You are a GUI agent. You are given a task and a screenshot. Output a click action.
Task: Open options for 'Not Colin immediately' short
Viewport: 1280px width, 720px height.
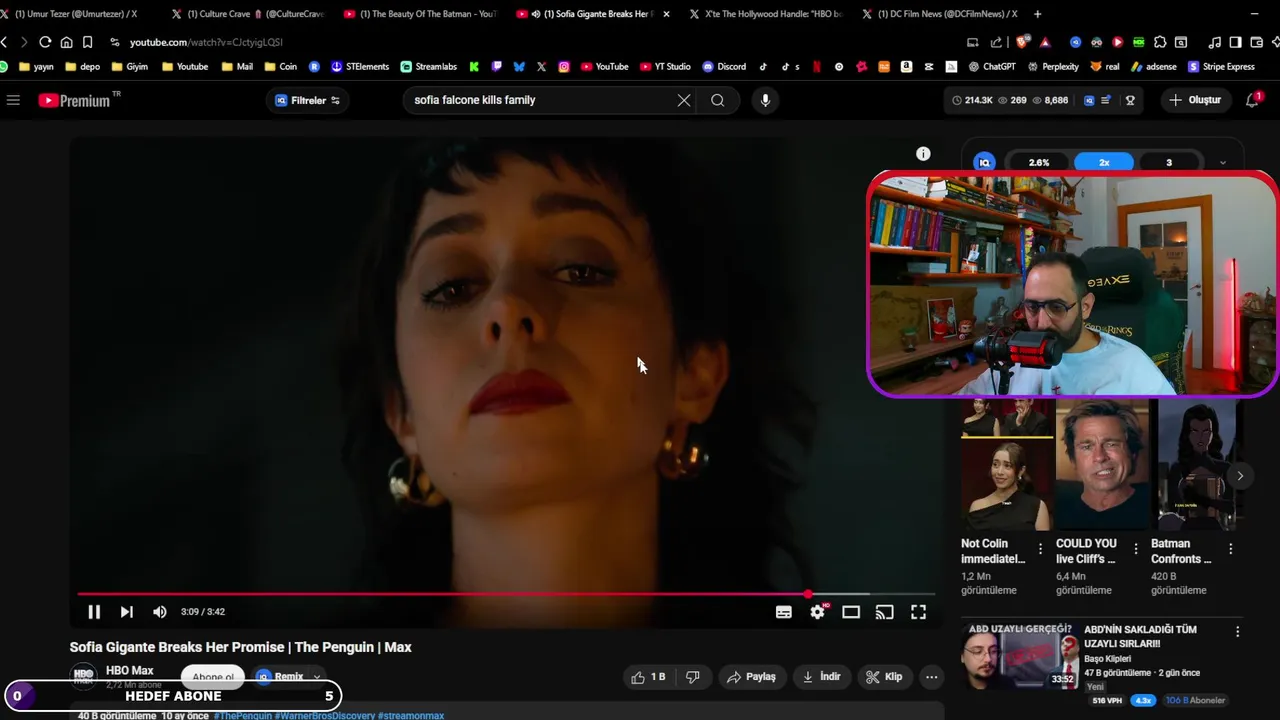tap(1040, 549)
